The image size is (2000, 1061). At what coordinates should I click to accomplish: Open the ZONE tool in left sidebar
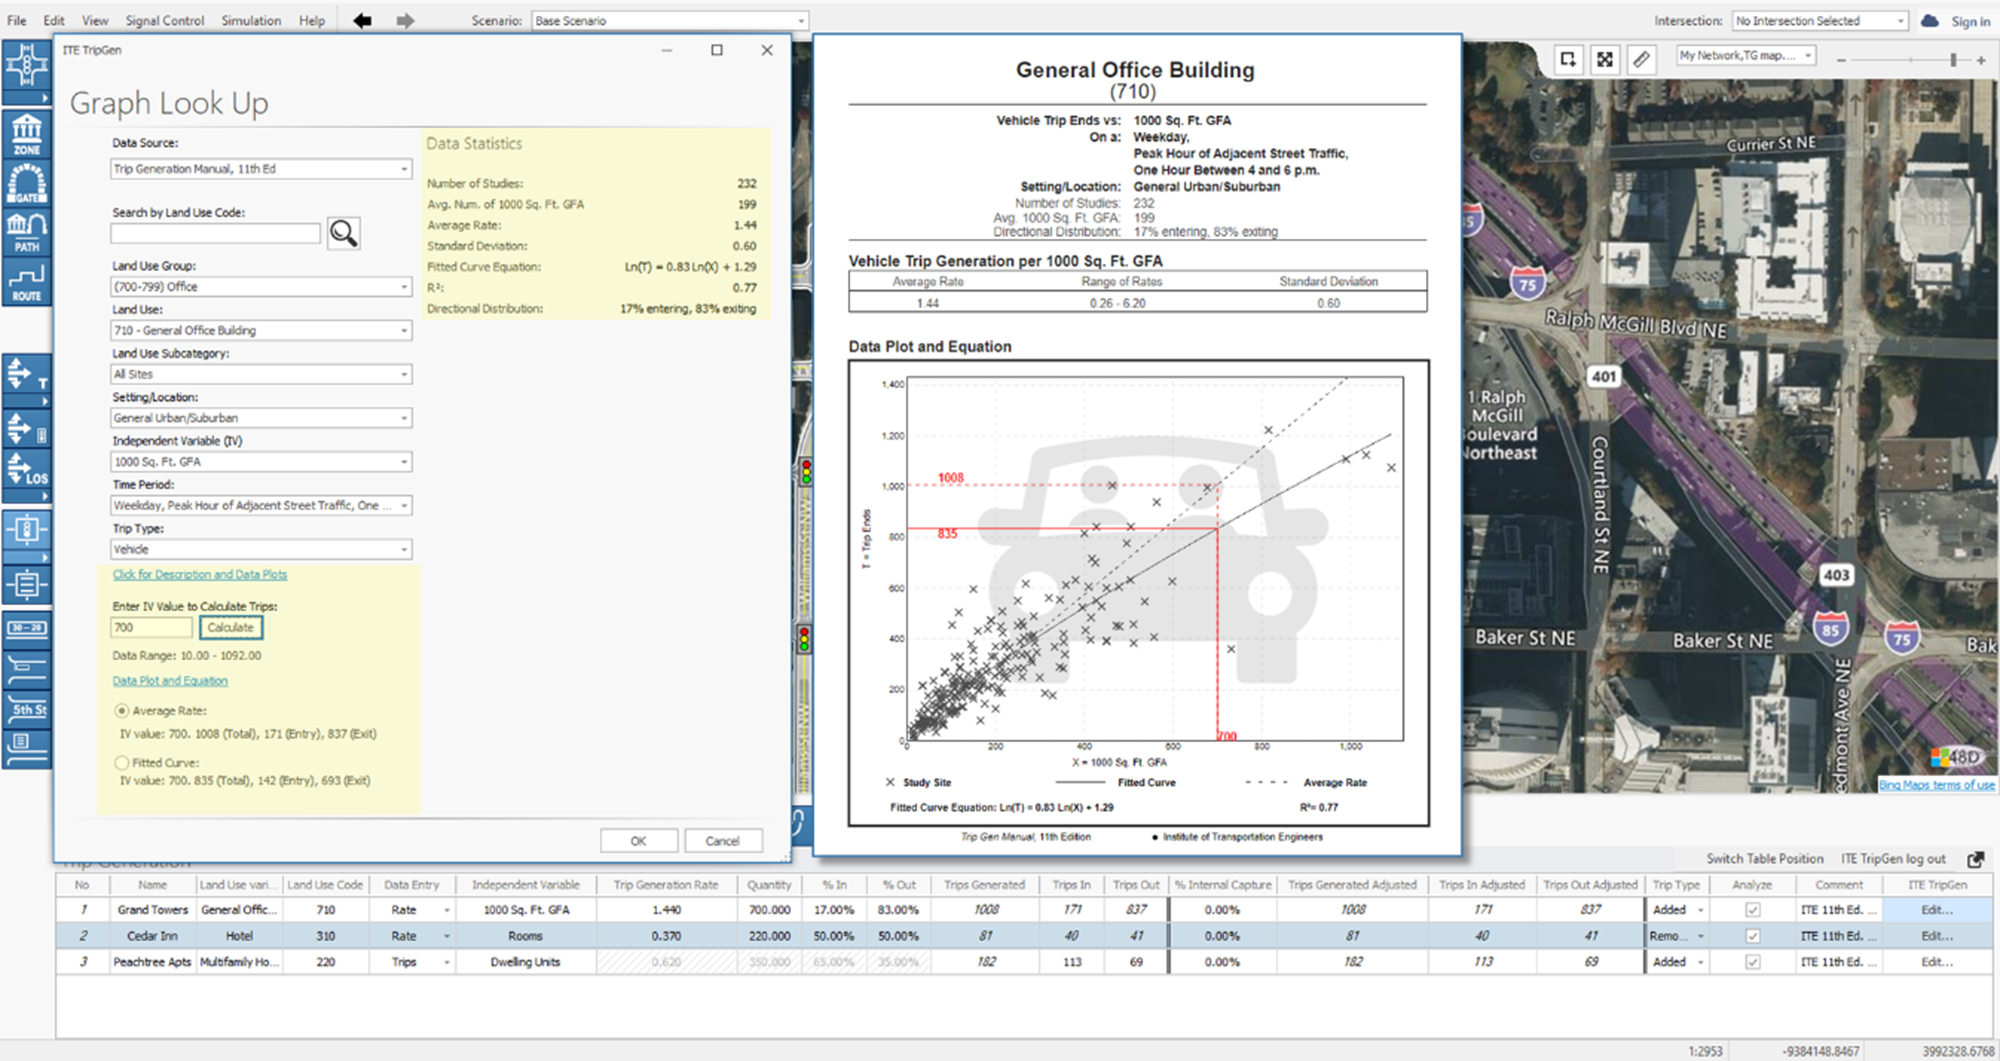(27, 134)
